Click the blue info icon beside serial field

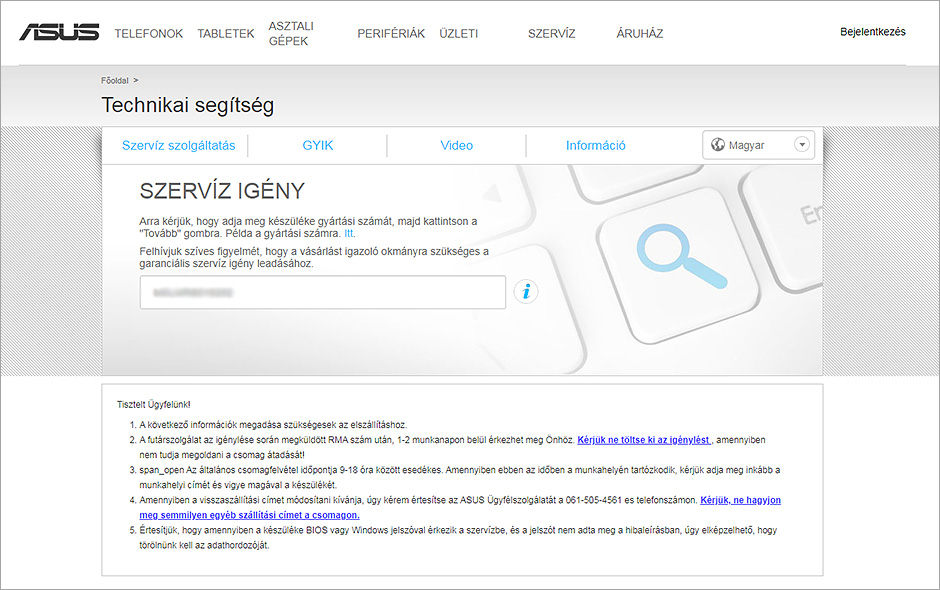click(526, 292)
